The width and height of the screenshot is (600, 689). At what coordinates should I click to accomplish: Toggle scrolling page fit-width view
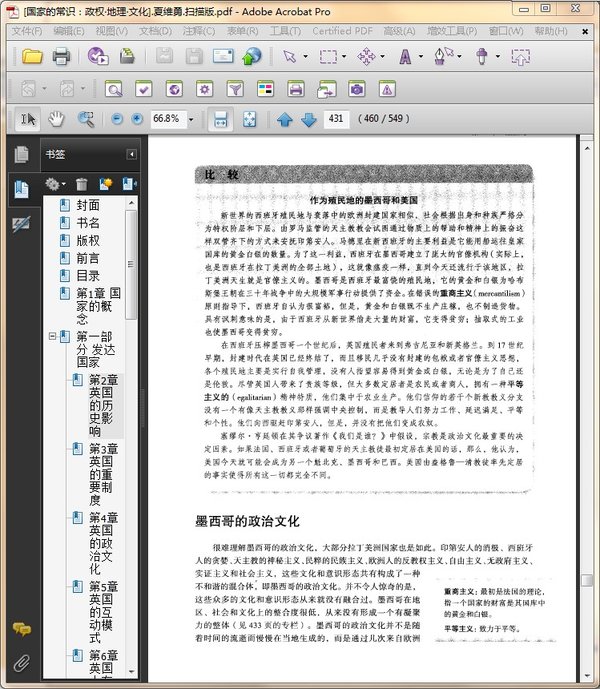coord(220,119)
